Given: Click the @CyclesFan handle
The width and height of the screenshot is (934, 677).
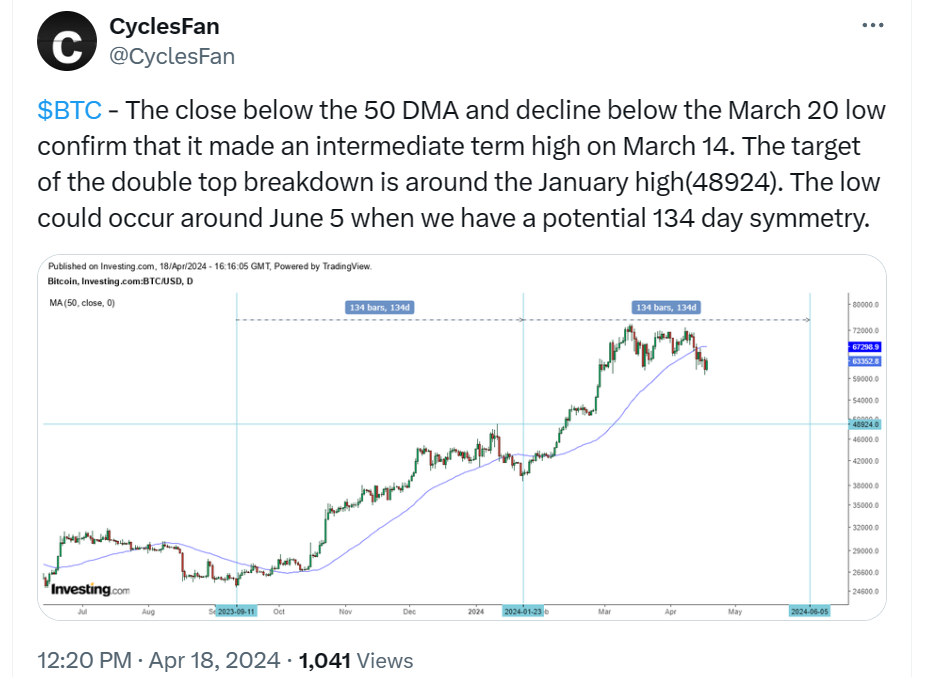Looking at the screenshot, I should (171, 56).
